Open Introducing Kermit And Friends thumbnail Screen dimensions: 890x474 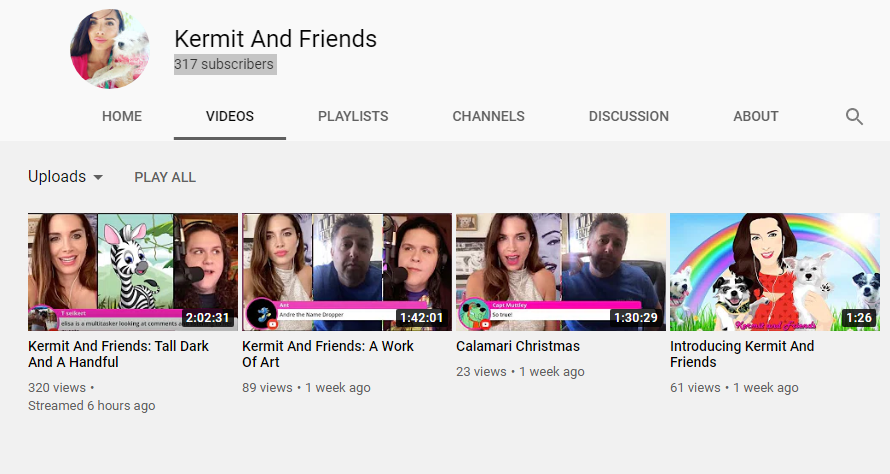(x=775, y=272)
